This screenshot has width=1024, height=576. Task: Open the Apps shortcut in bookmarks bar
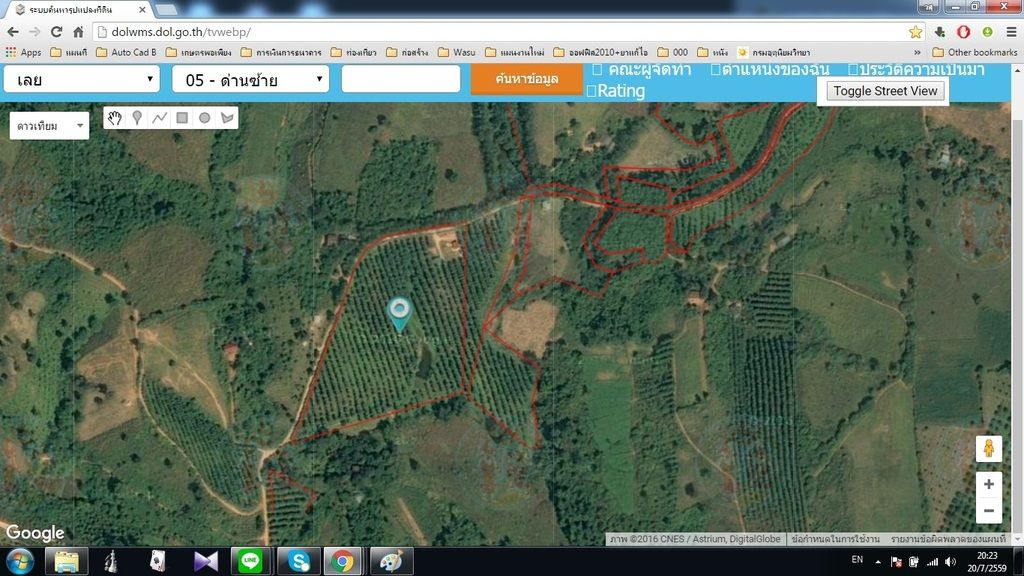click(24, 52)
